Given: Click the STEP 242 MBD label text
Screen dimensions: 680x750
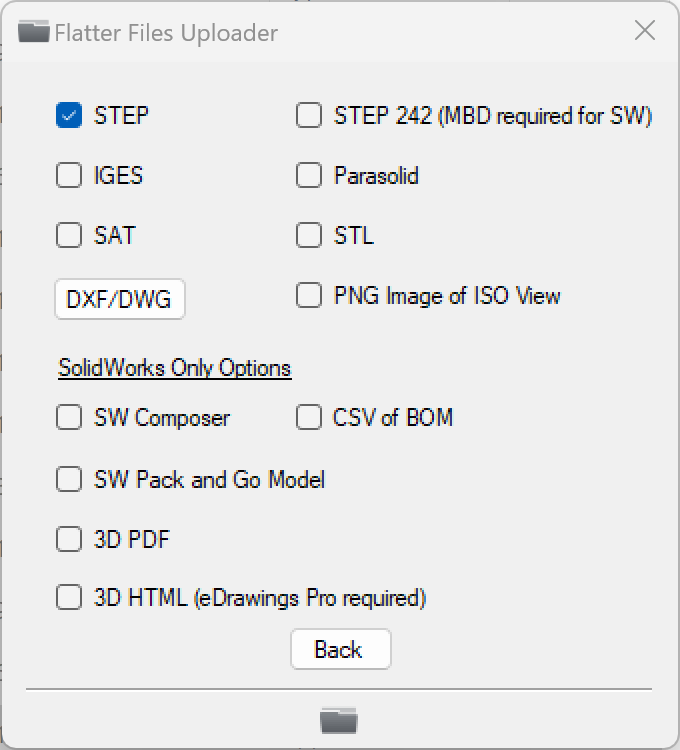Looking at the screenshot, I should [492, 116].
